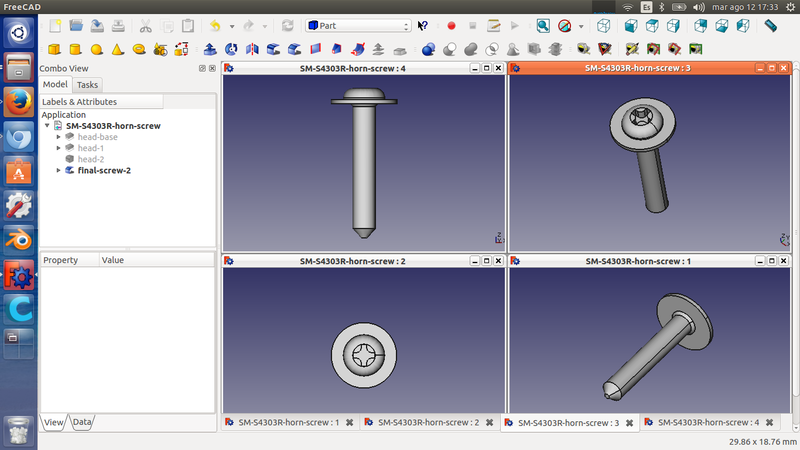Screen dimensions: 800x450
Task: Create a Cone primitive solid
Action: [x=118, y=48]
